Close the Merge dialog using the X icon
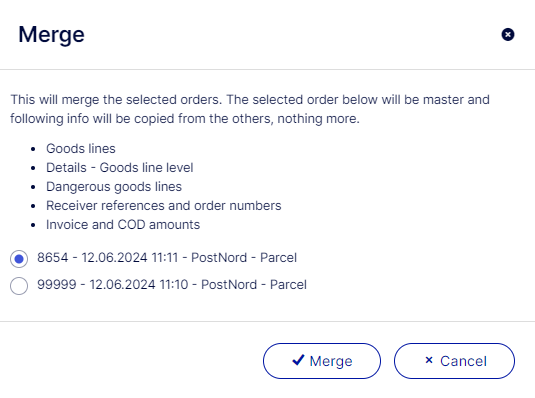535x398 pixels. 508,34
